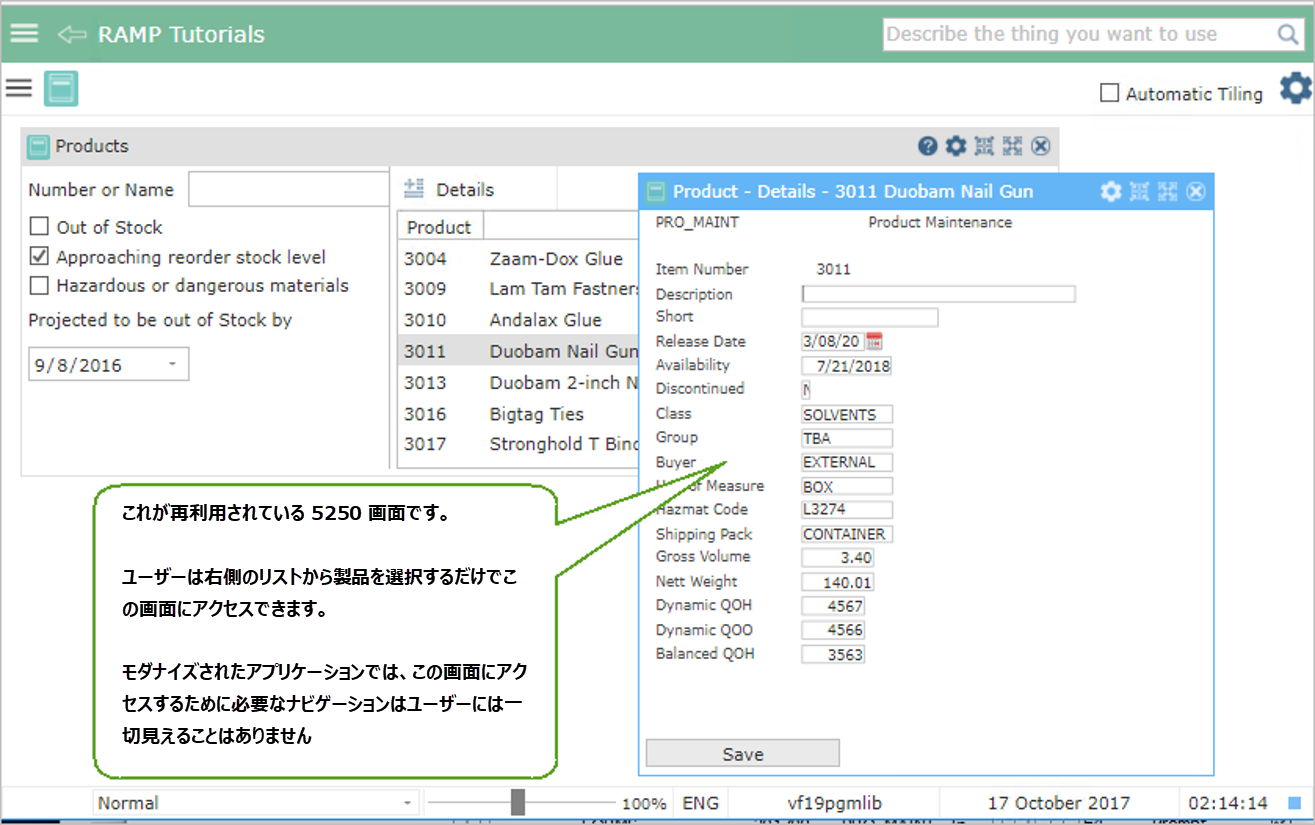Select product 3016 Bigtag Ties
This screenshot has height=825, width=1315.
pos(518,413)
